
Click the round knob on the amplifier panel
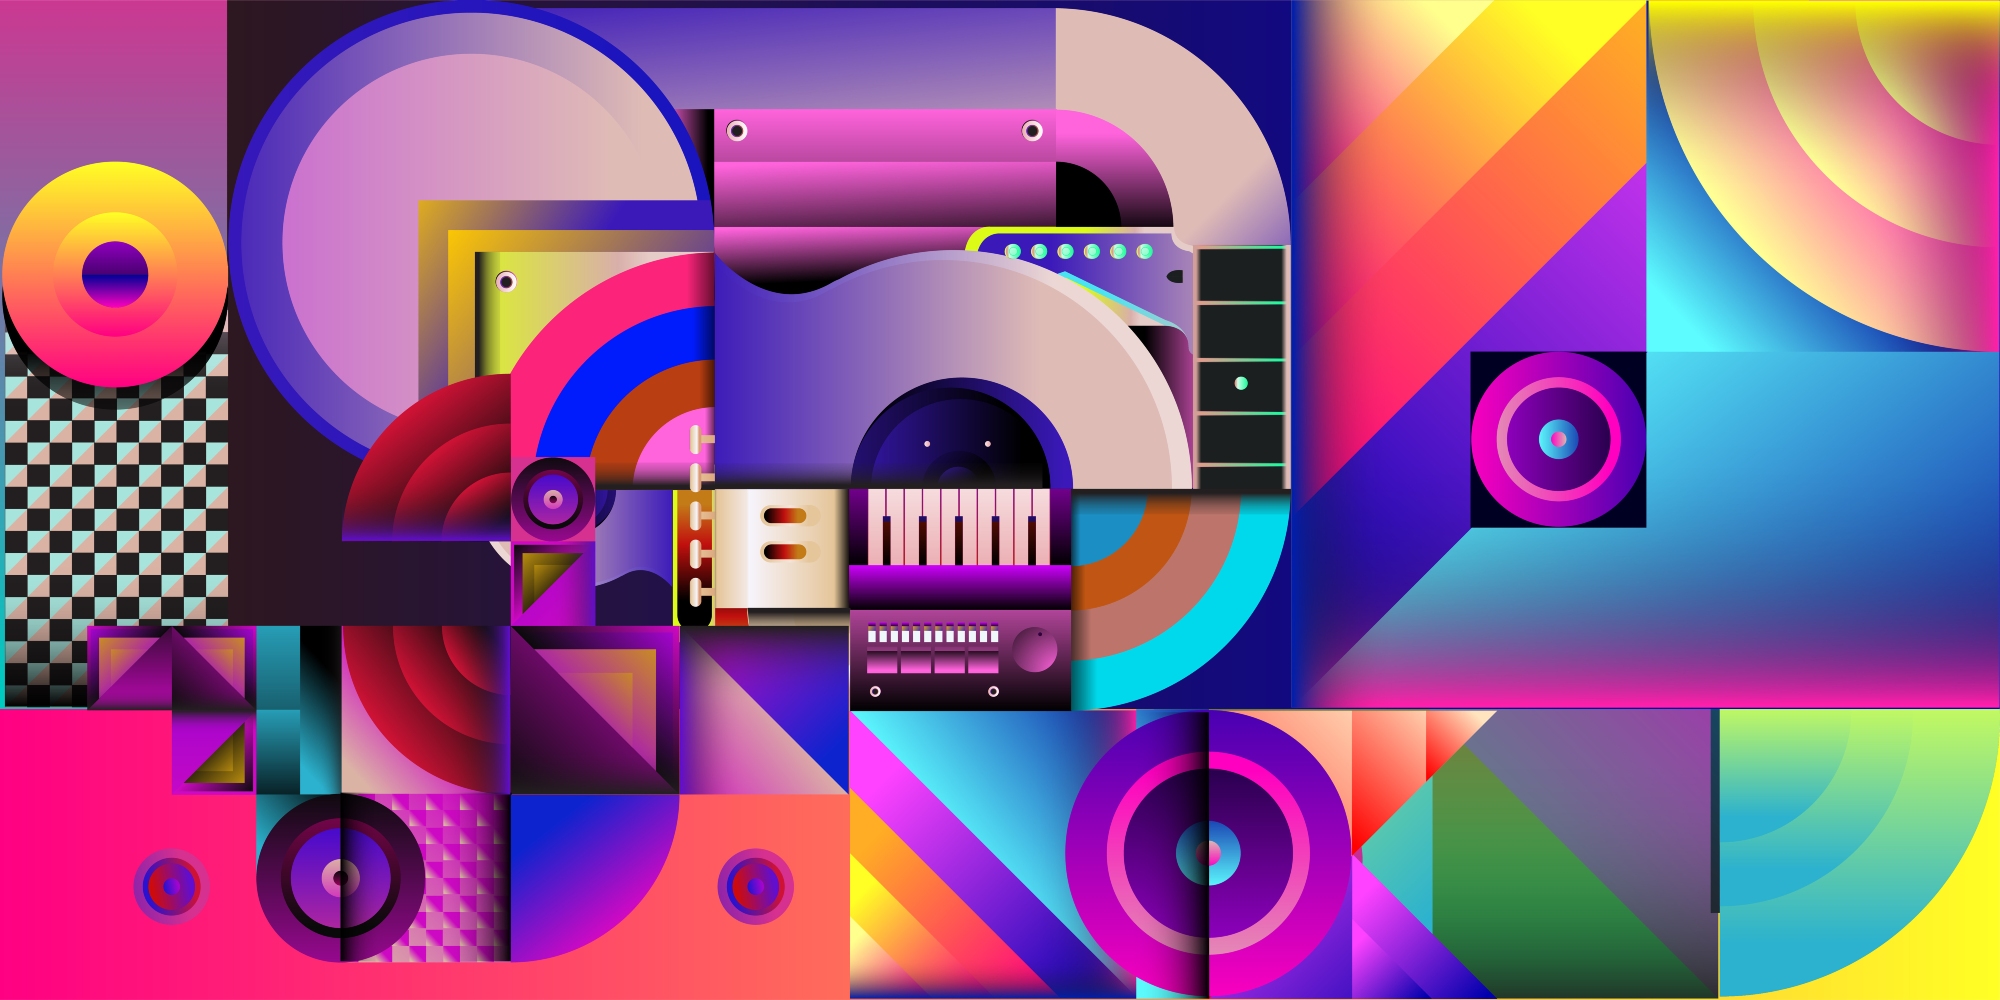click(1034, 651)
